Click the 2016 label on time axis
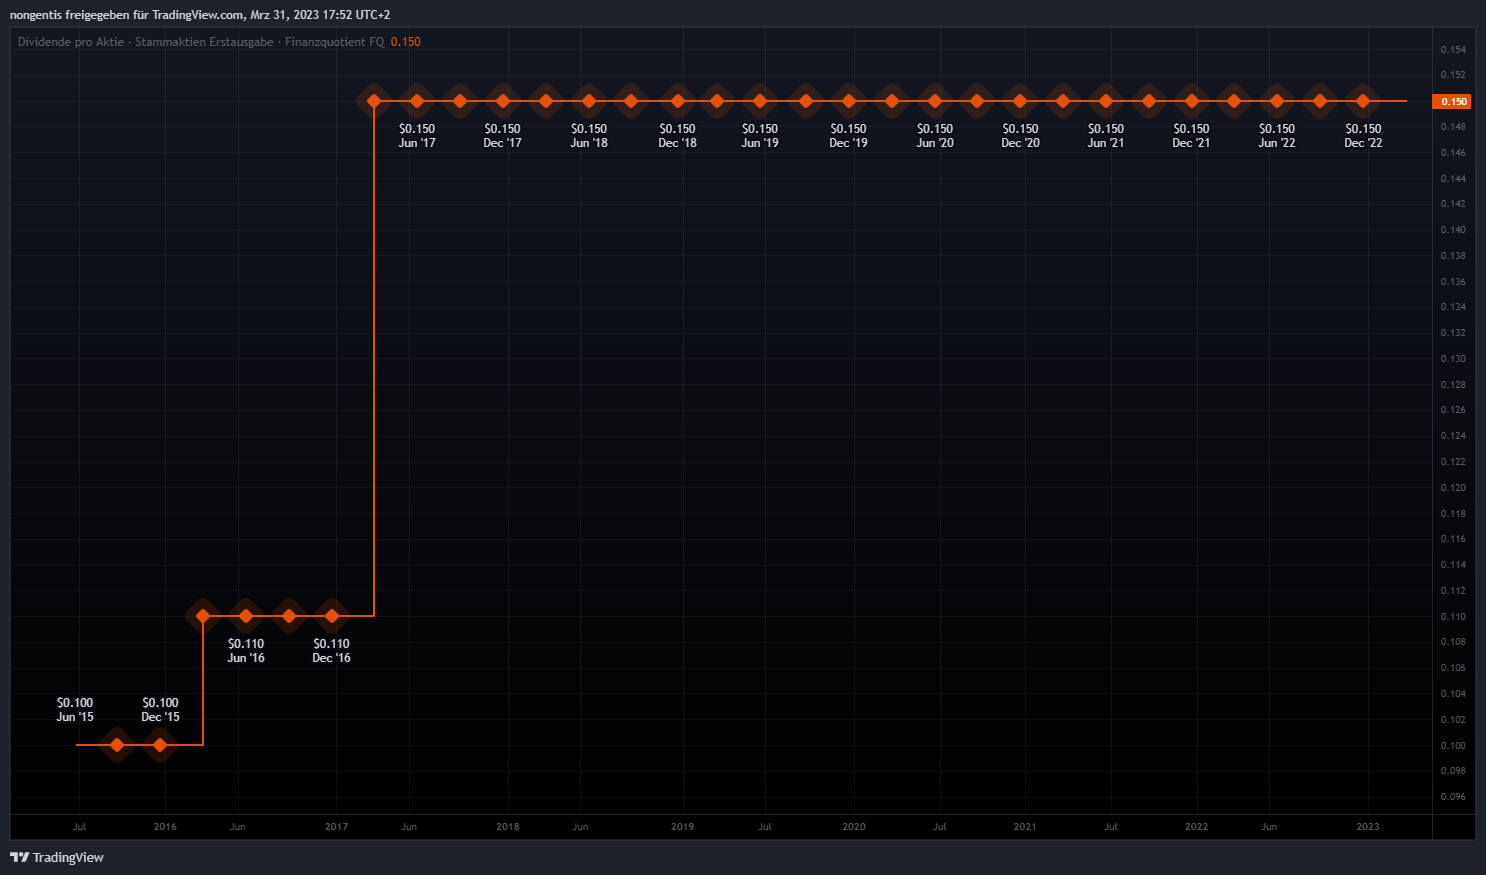 165,827
